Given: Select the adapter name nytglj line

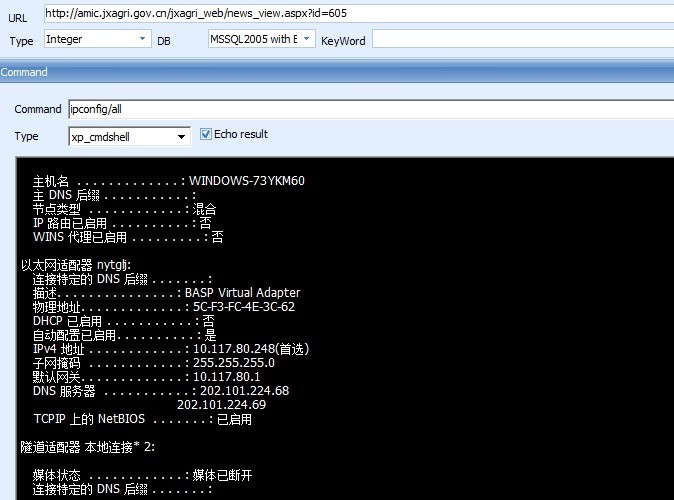Looking at the screenshot, I should [76, 265].
